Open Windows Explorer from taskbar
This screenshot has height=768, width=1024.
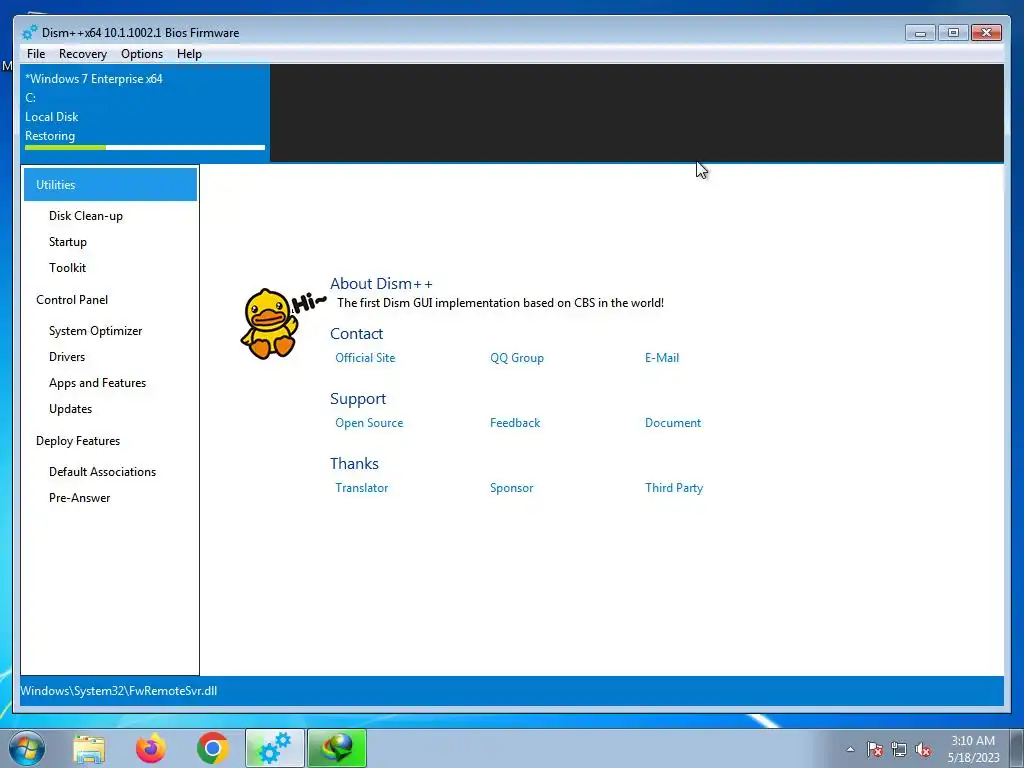[x=89, y=748]
